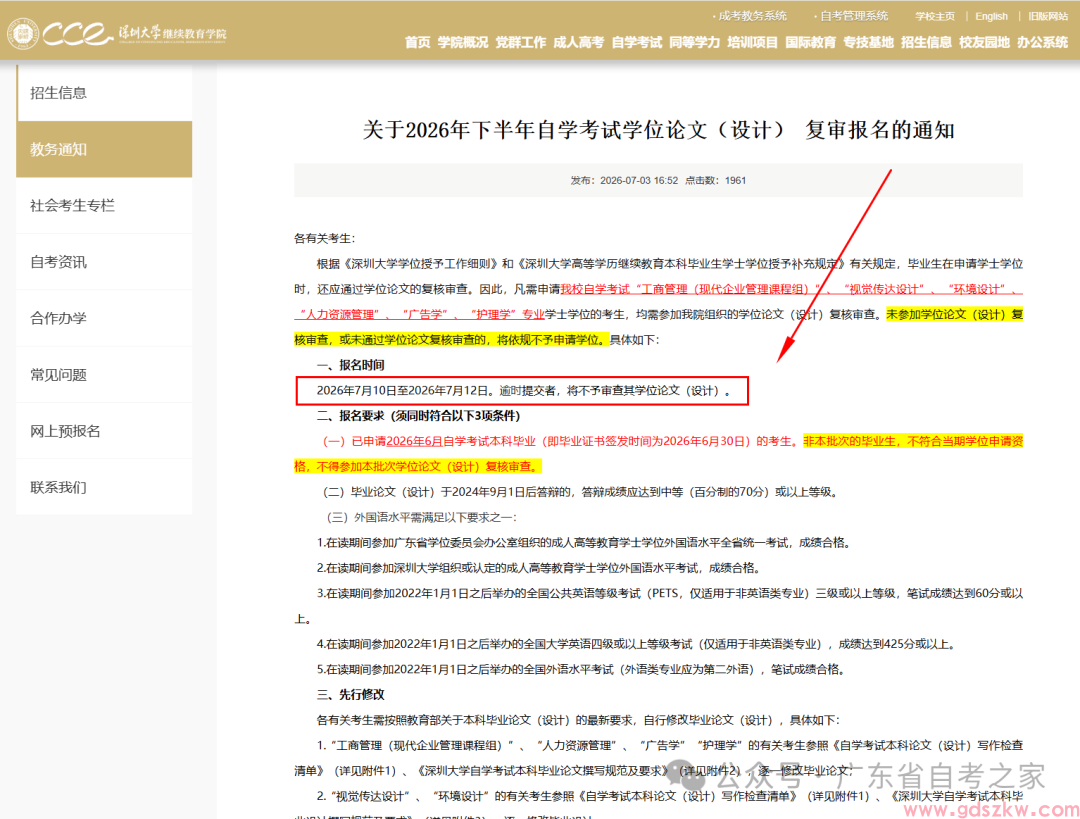Go to 网上预报名 in sidebar

104,431
